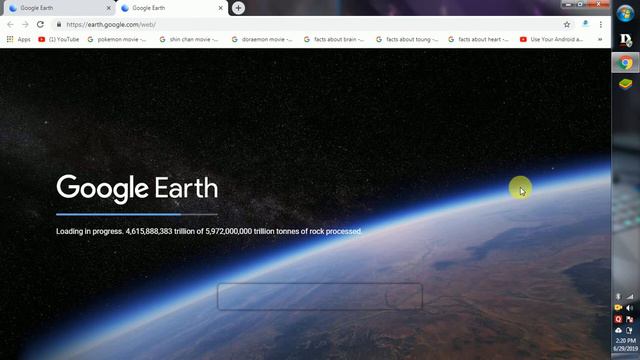
Task: Open a new browser tab
Action: 238,8
